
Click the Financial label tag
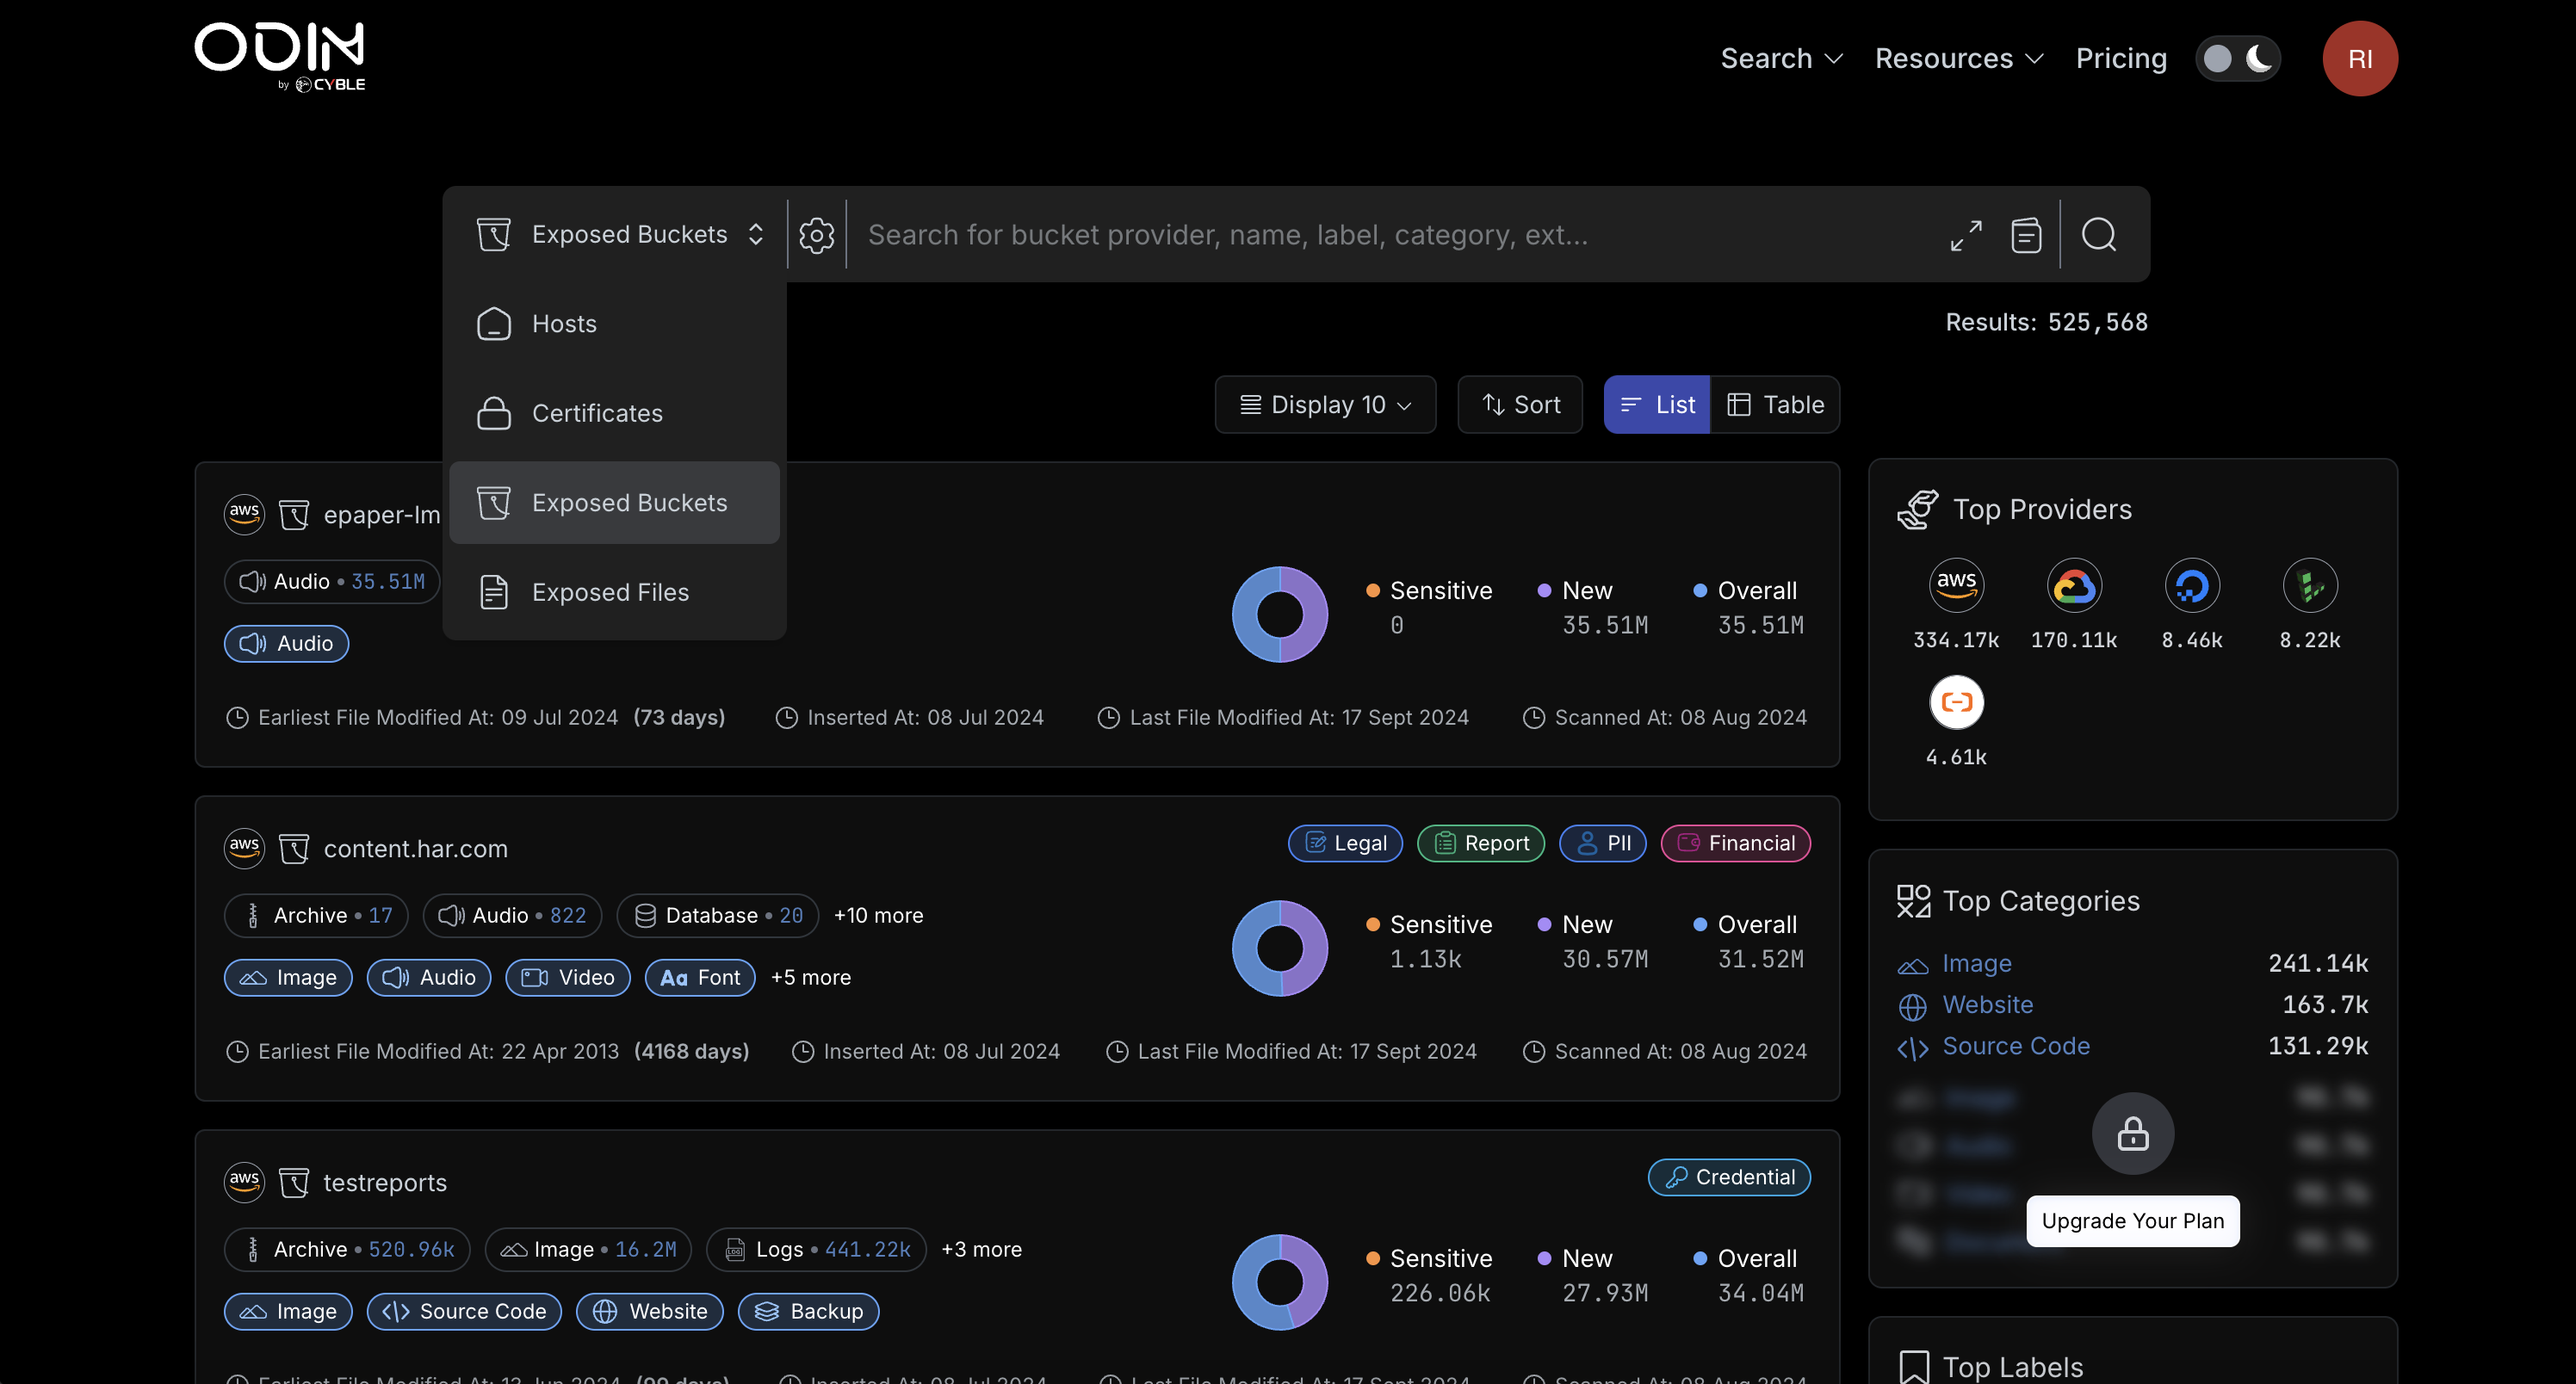click(x=1735, y=843)
